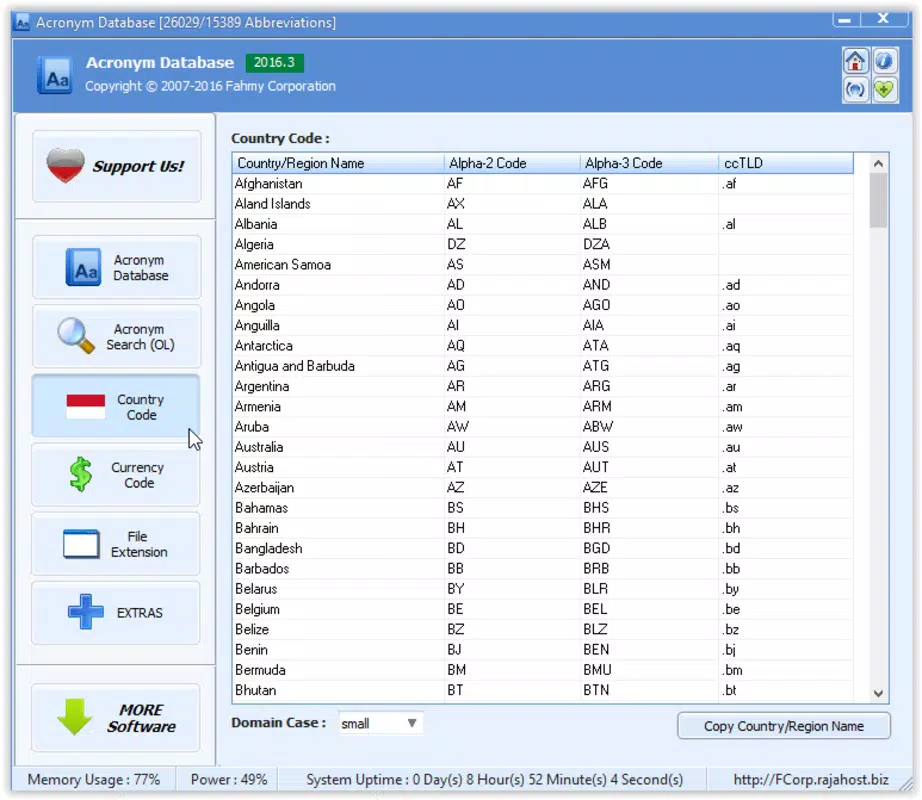Sort by Country/Region Name column header
Screen dimensions: 922x800
click(x=338, y=163)
